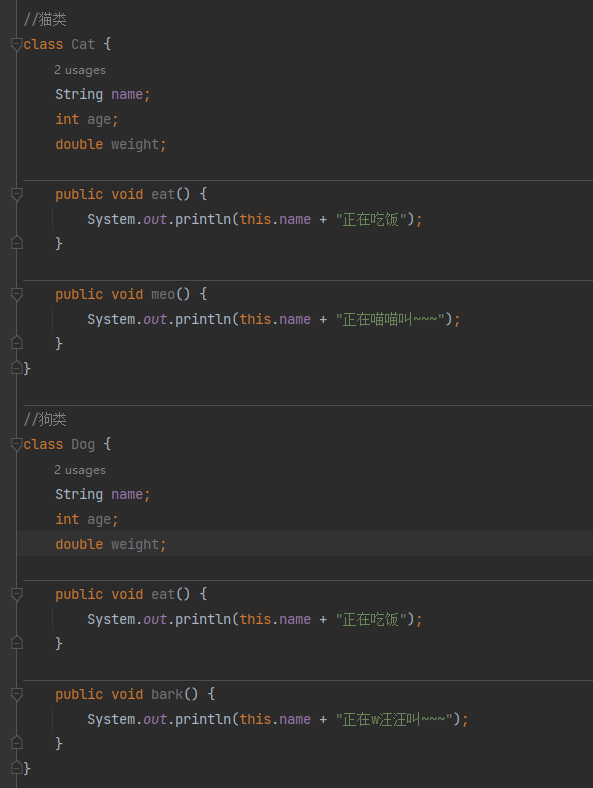Click 'bark' method name

tap(167, 695)
